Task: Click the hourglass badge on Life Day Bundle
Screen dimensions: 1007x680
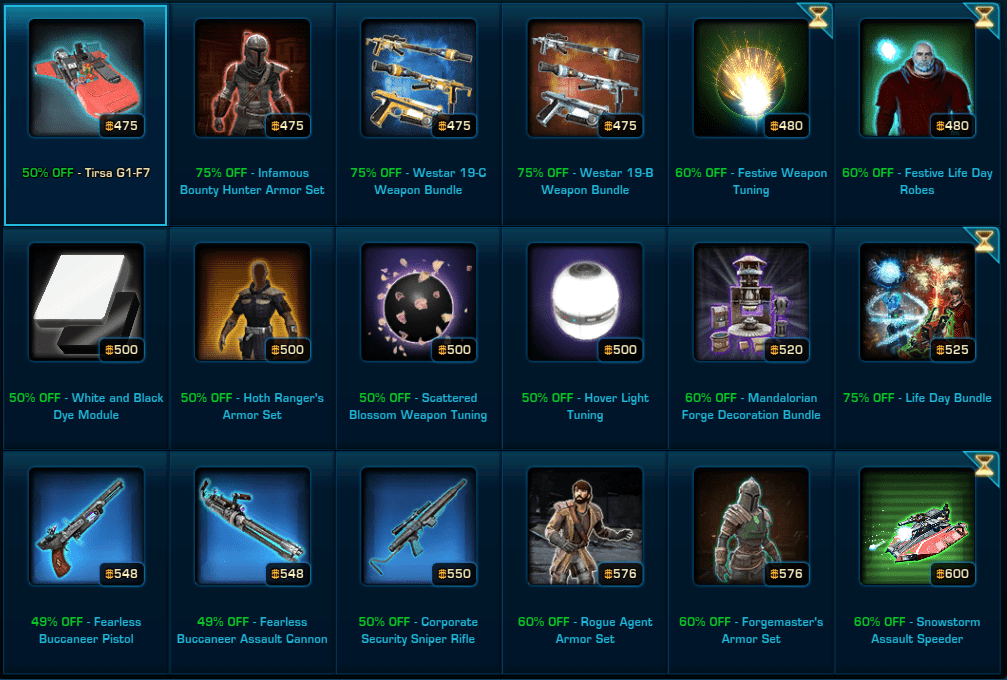Action: (985, 242)
